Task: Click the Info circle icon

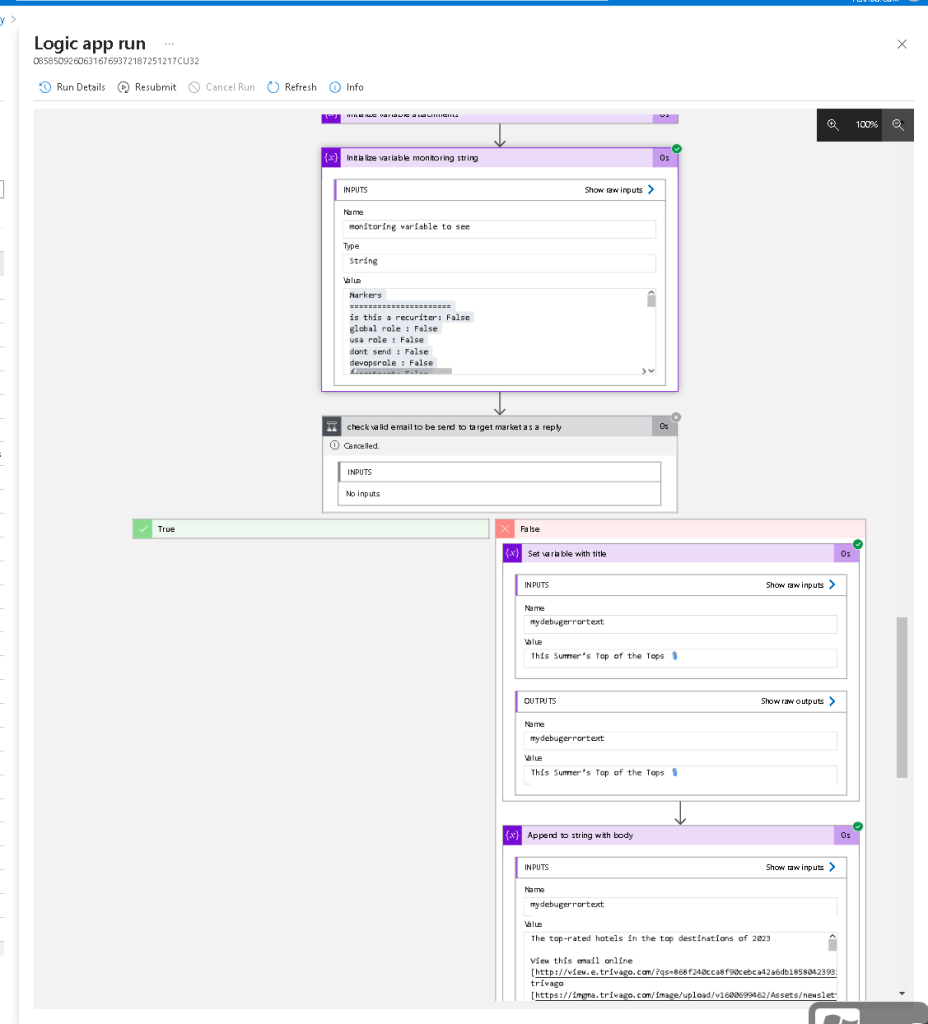Action: tap(335, 87)
